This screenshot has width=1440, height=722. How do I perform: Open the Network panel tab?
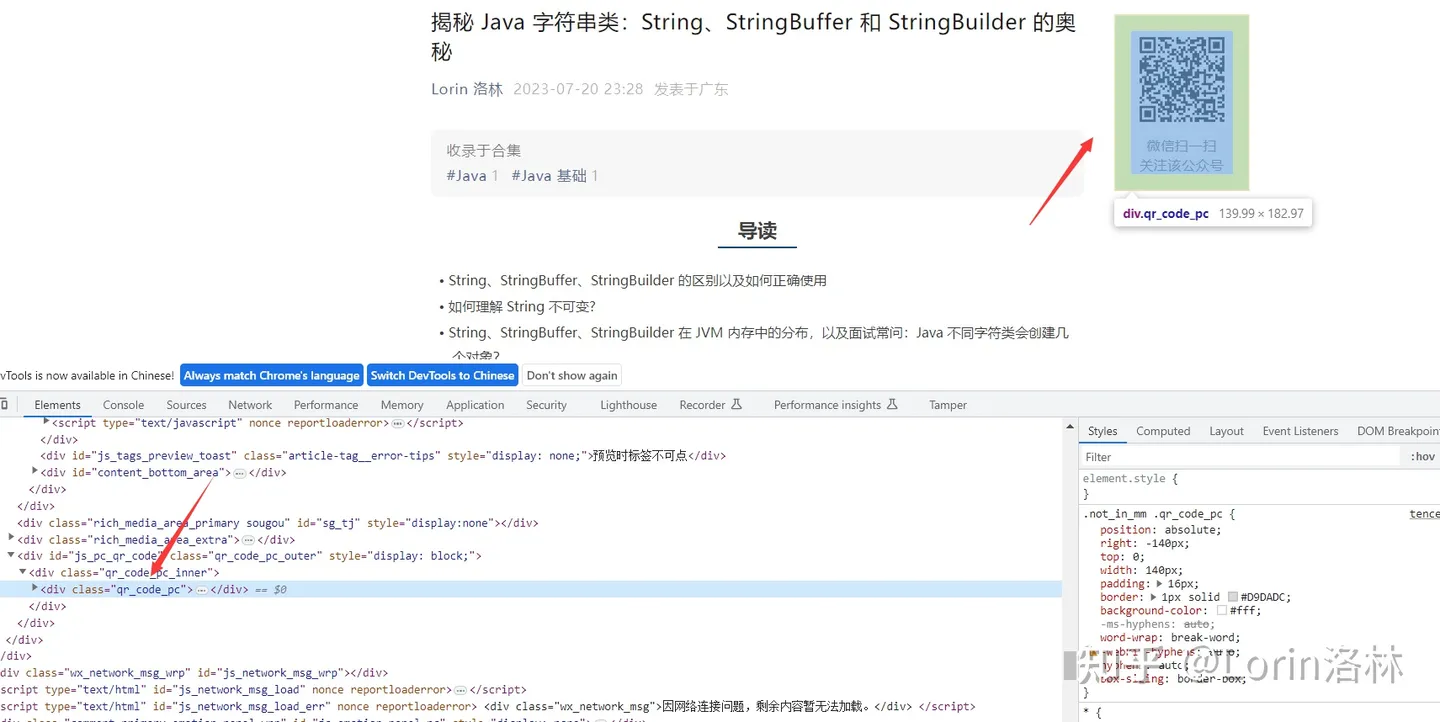tap(250, 405)
